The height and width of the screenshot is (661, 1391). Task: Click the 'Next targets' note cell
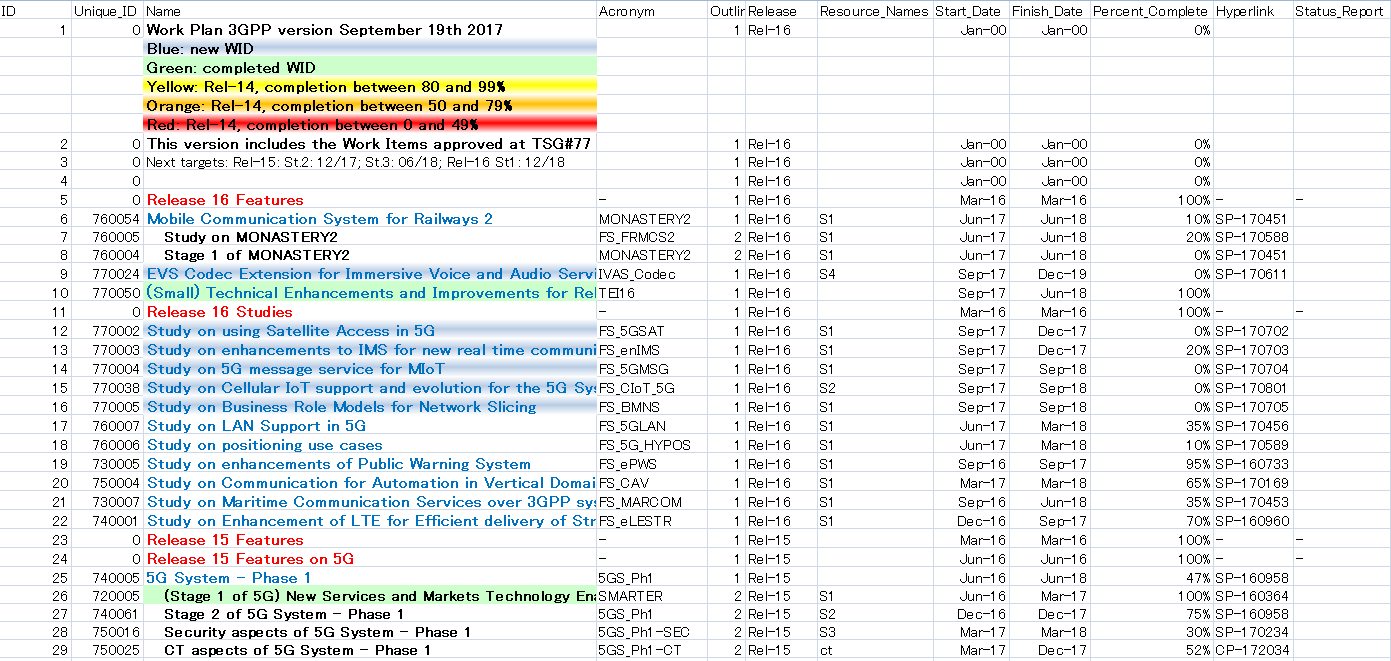(370, 162)
